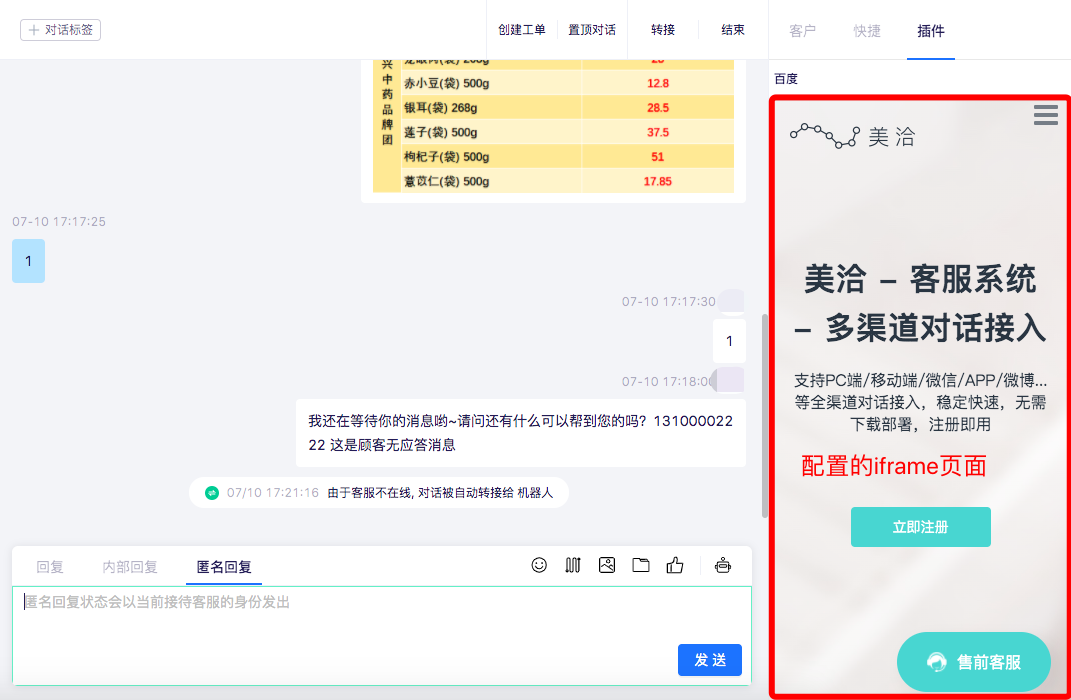Click the conversation scrollbar
Viewport: 1071px width, 700px height.
pos(764,415)
